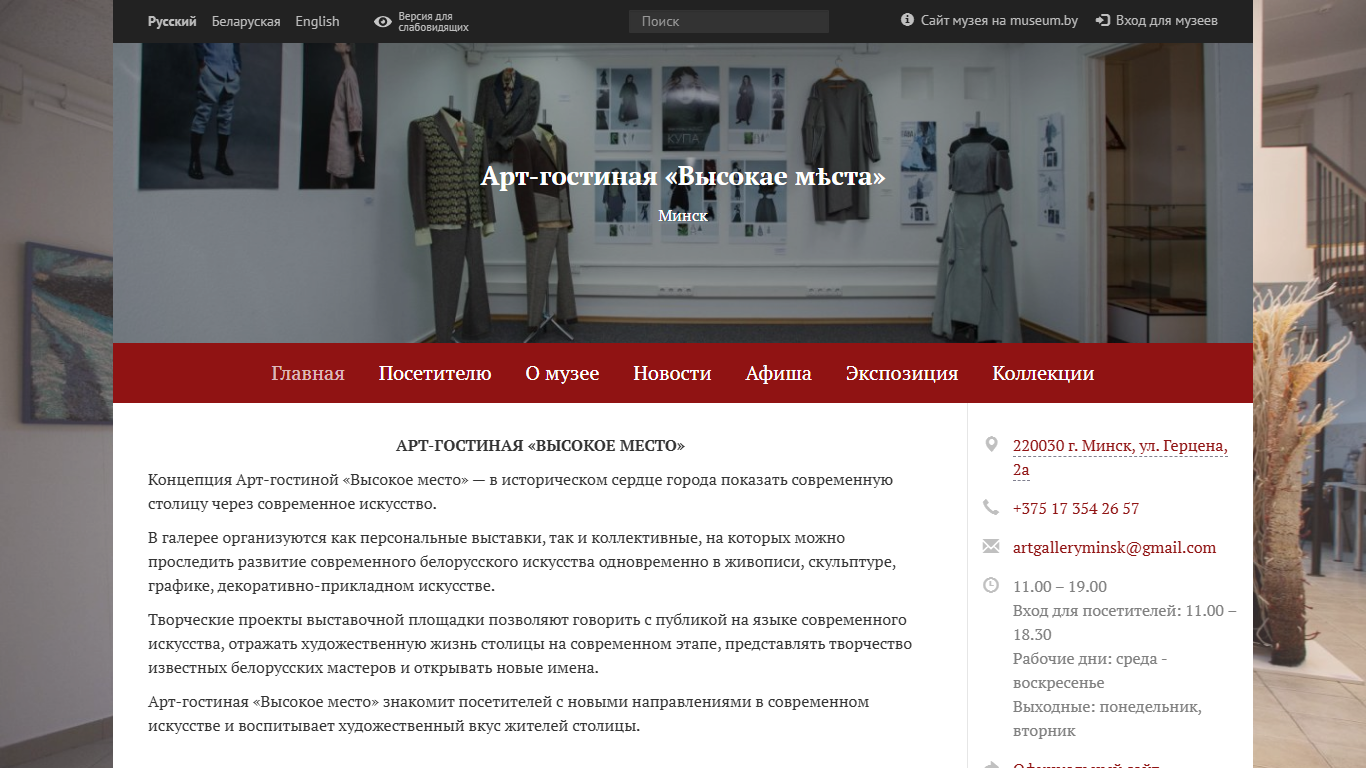Click paragraph starting Арт-гостиная «Высокое место» знакомит
Viewport: 1366px width, 768px height.
(x=508, y=713)
